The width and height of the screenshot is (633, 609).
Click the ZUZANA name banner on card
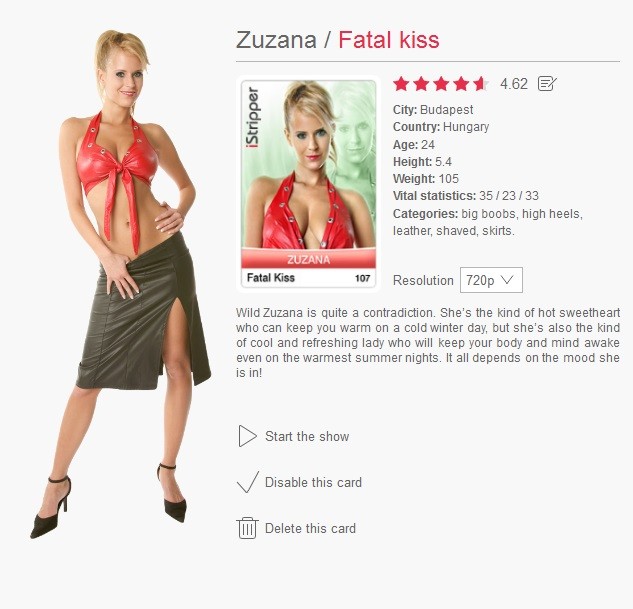pyautogui.click(x=308, y=259)
